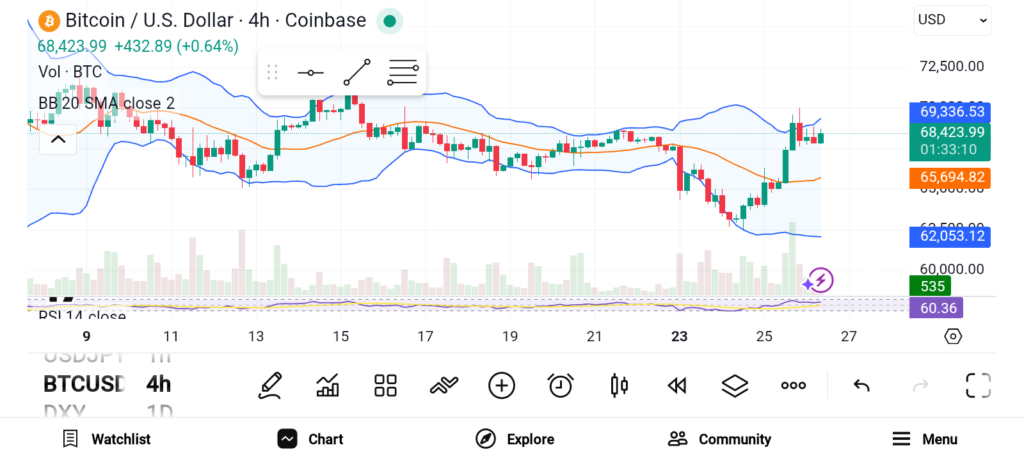The width and height of the screenshot is (1024, 461).
Task: Click the orange 65,694.82 price label
Action: point(949,177)
